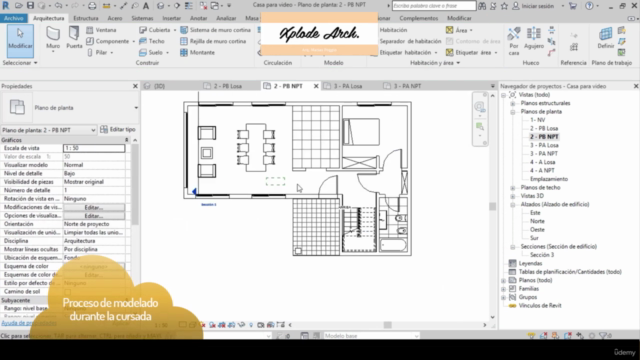The width and height of the screenshot is (640, 360).
Task: Activate the Muro wall tool
Action: (x=53, y=38)
